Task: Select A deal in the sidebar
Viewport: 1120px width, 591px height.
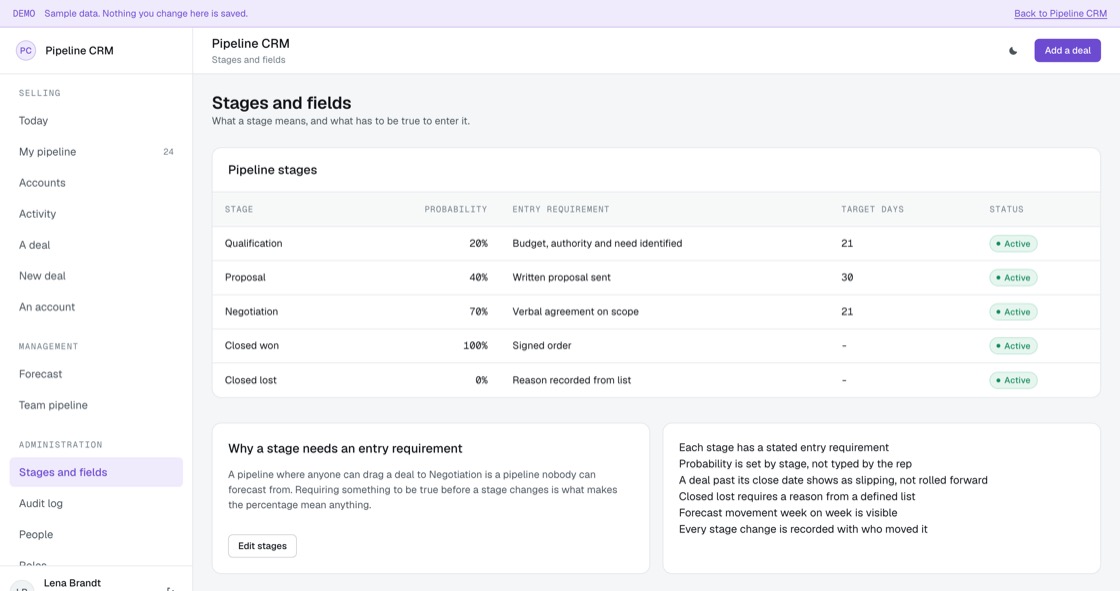Action: tap(96, 245)
